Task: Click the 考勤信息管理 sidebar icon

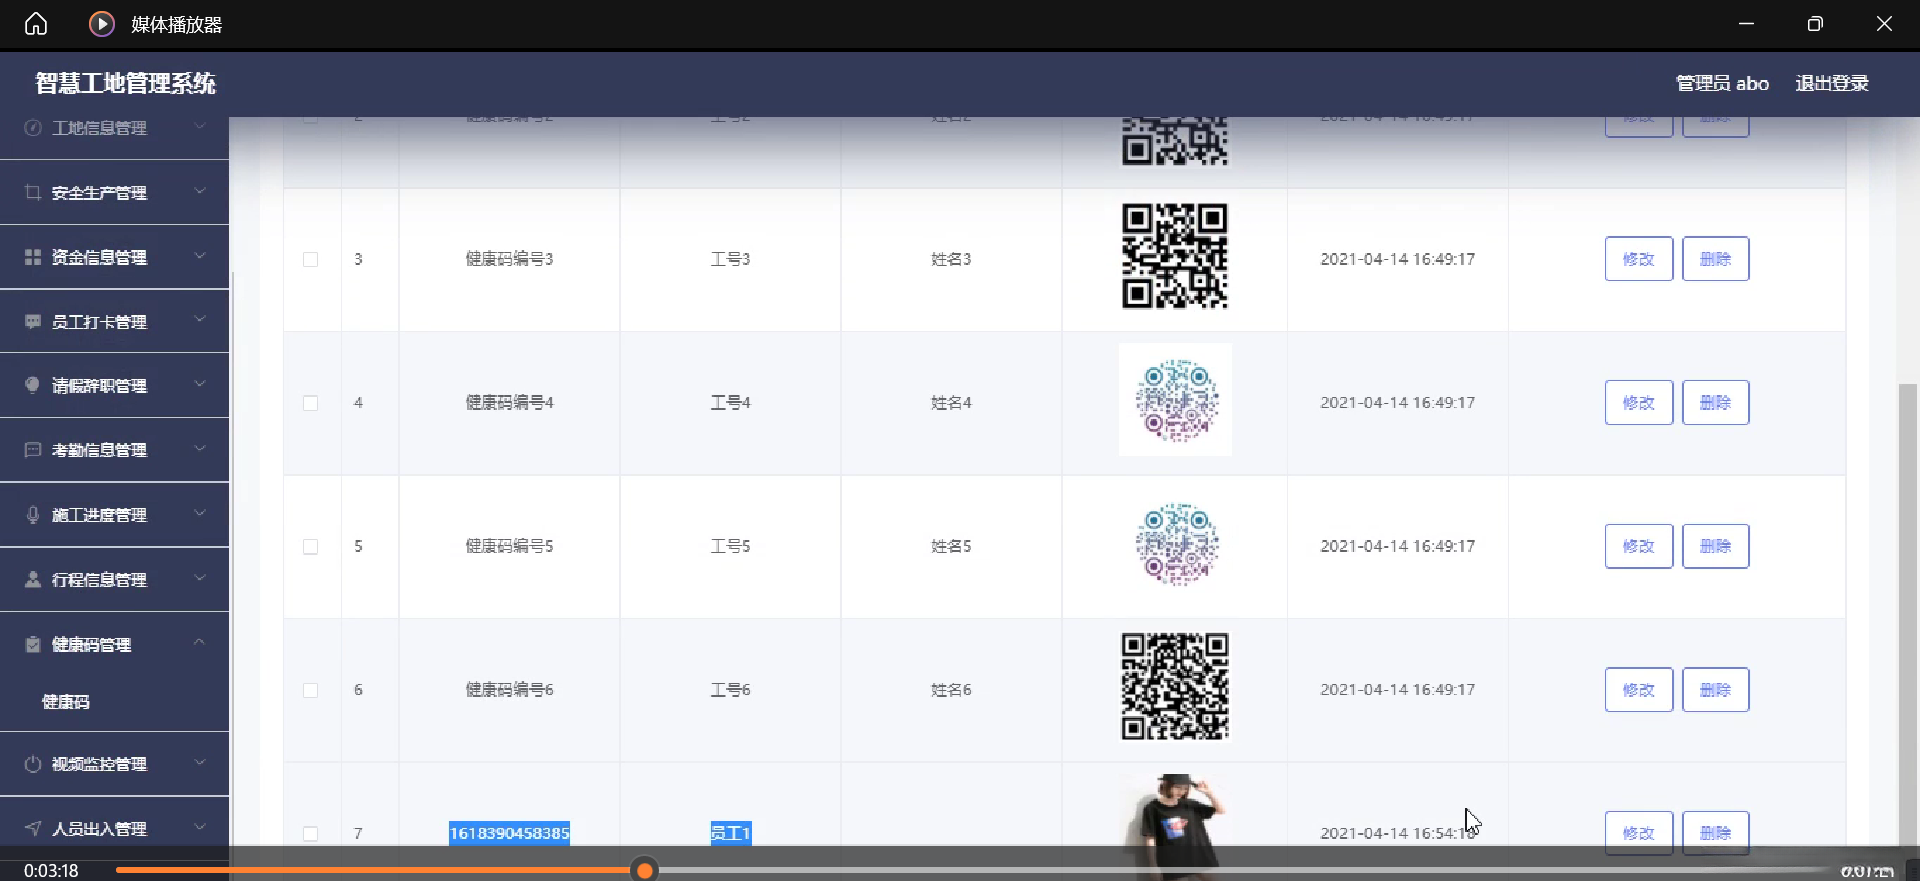Action: point(33,450)
